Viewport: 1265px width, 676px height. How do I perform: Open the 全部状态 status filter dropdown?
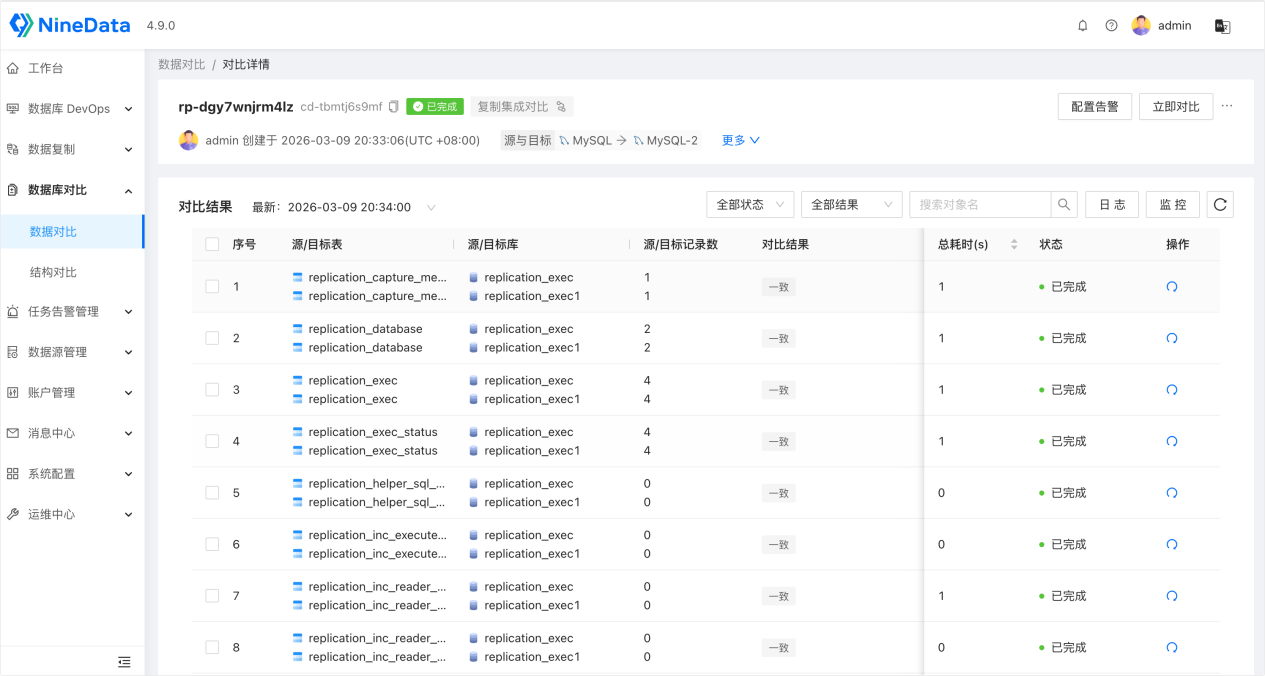[750, 205]
